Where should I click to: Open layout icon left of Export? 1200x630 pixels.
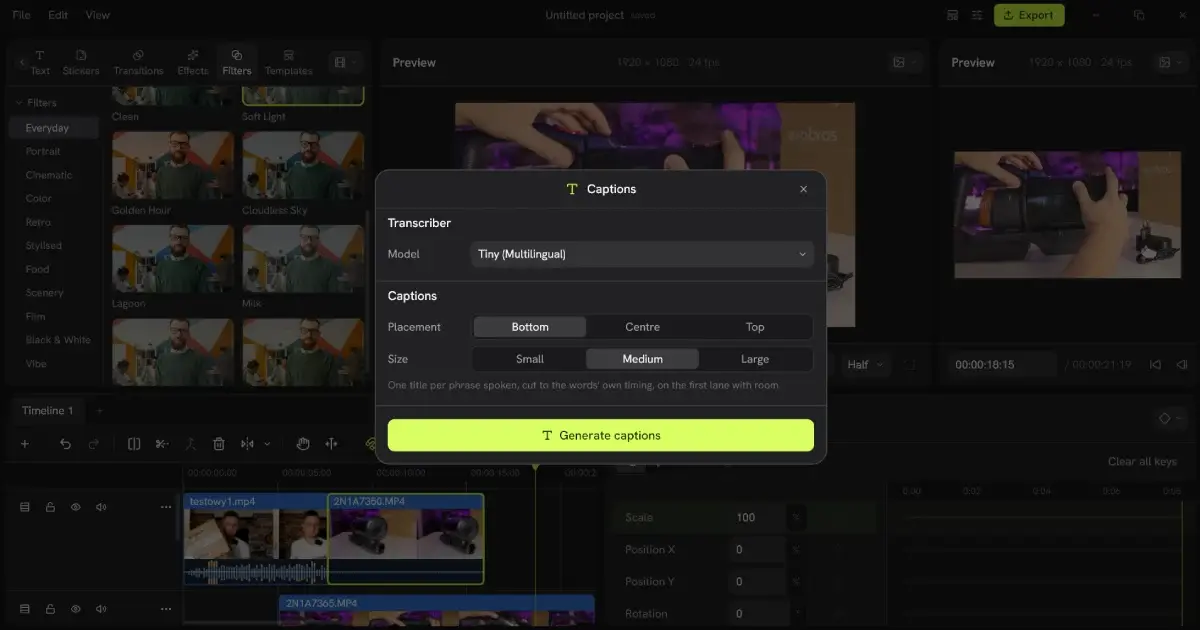(952, 15)
